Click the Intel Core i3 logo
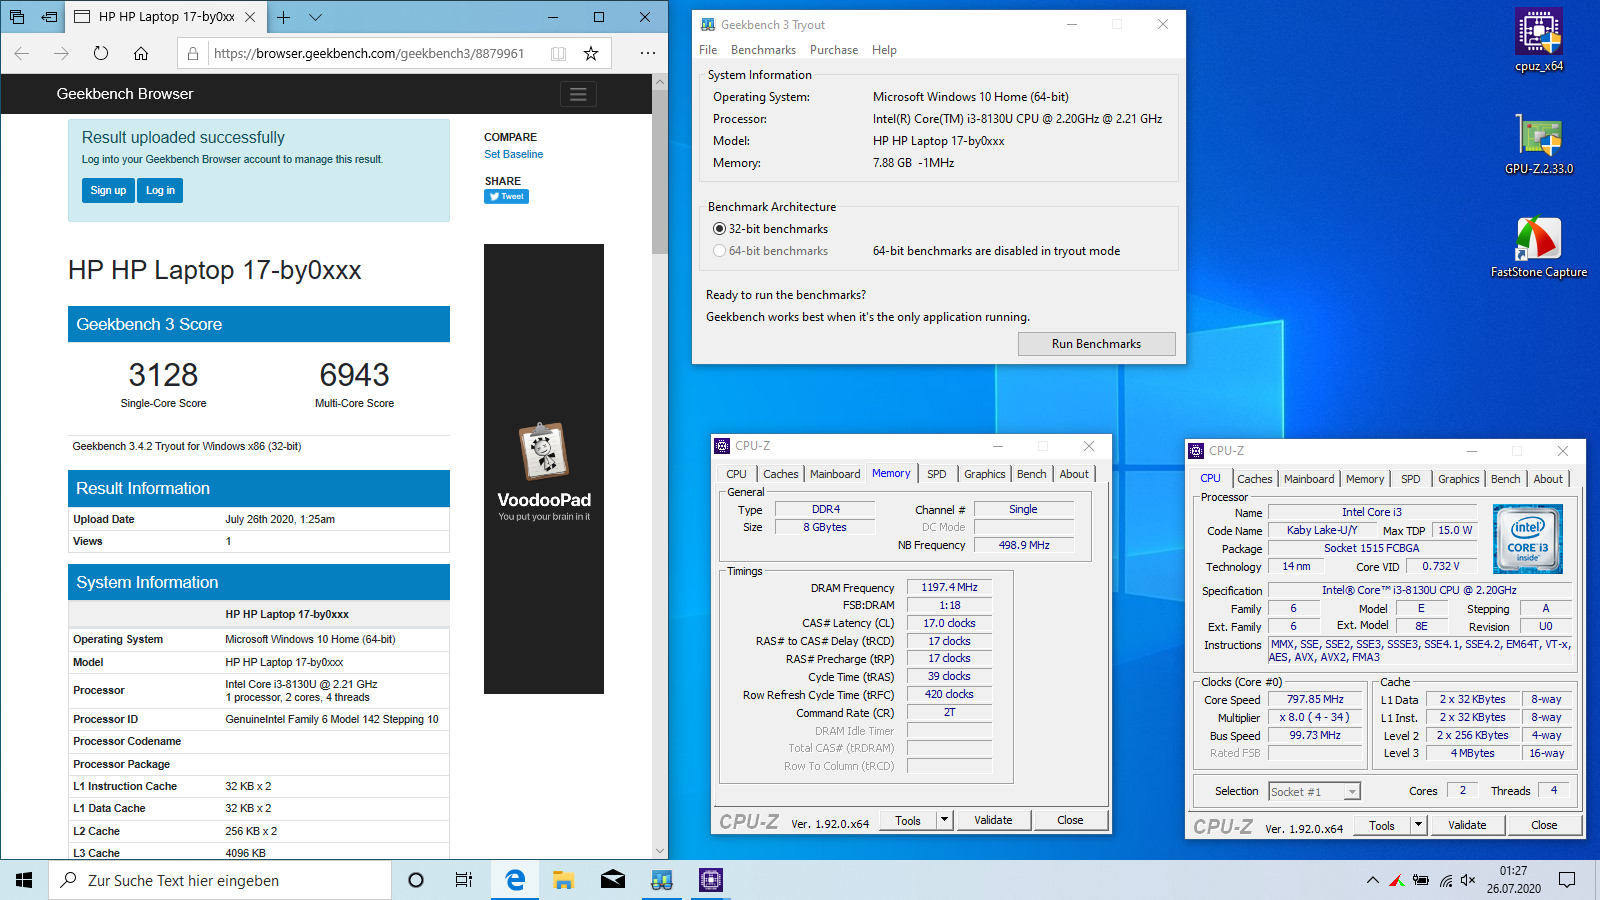 click(x=1527, y=539)
